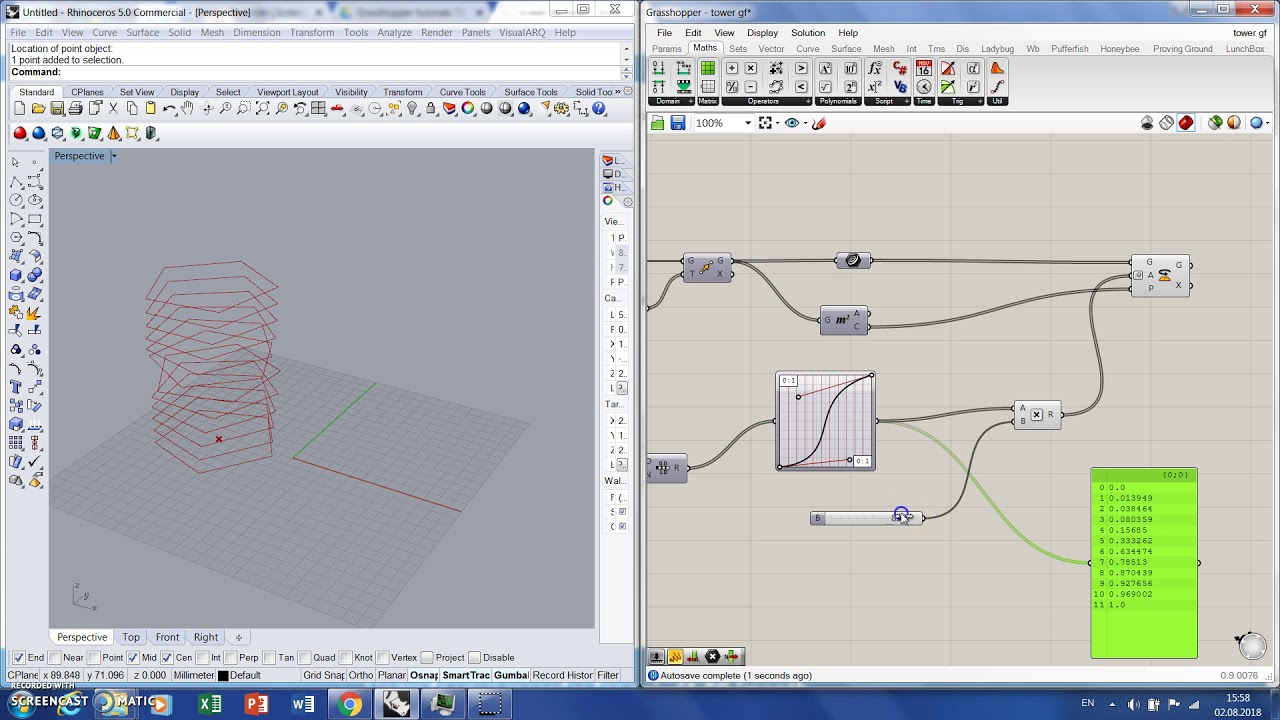The height and width of the screenshot is (720, 1280).
Task: Toggle the Disable osnap checkbox
Action: tap(474, 658)
